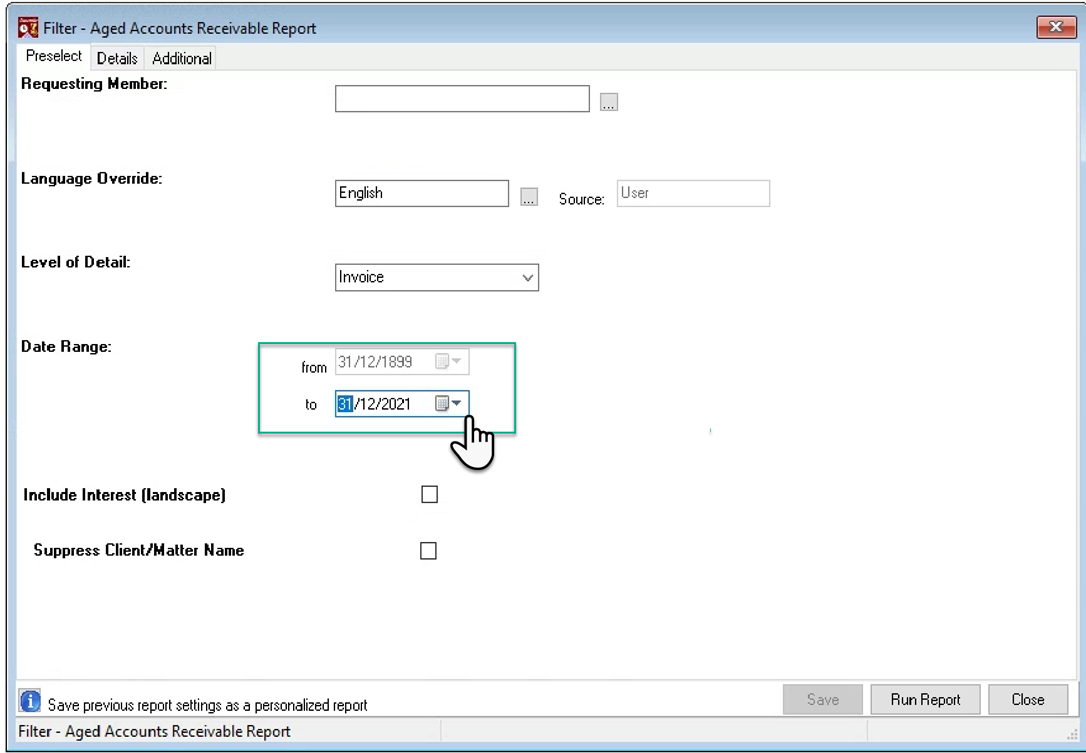Click the app icon in the title bar
The height and width of the screenshot is (753, 1086).
[28, 28]
